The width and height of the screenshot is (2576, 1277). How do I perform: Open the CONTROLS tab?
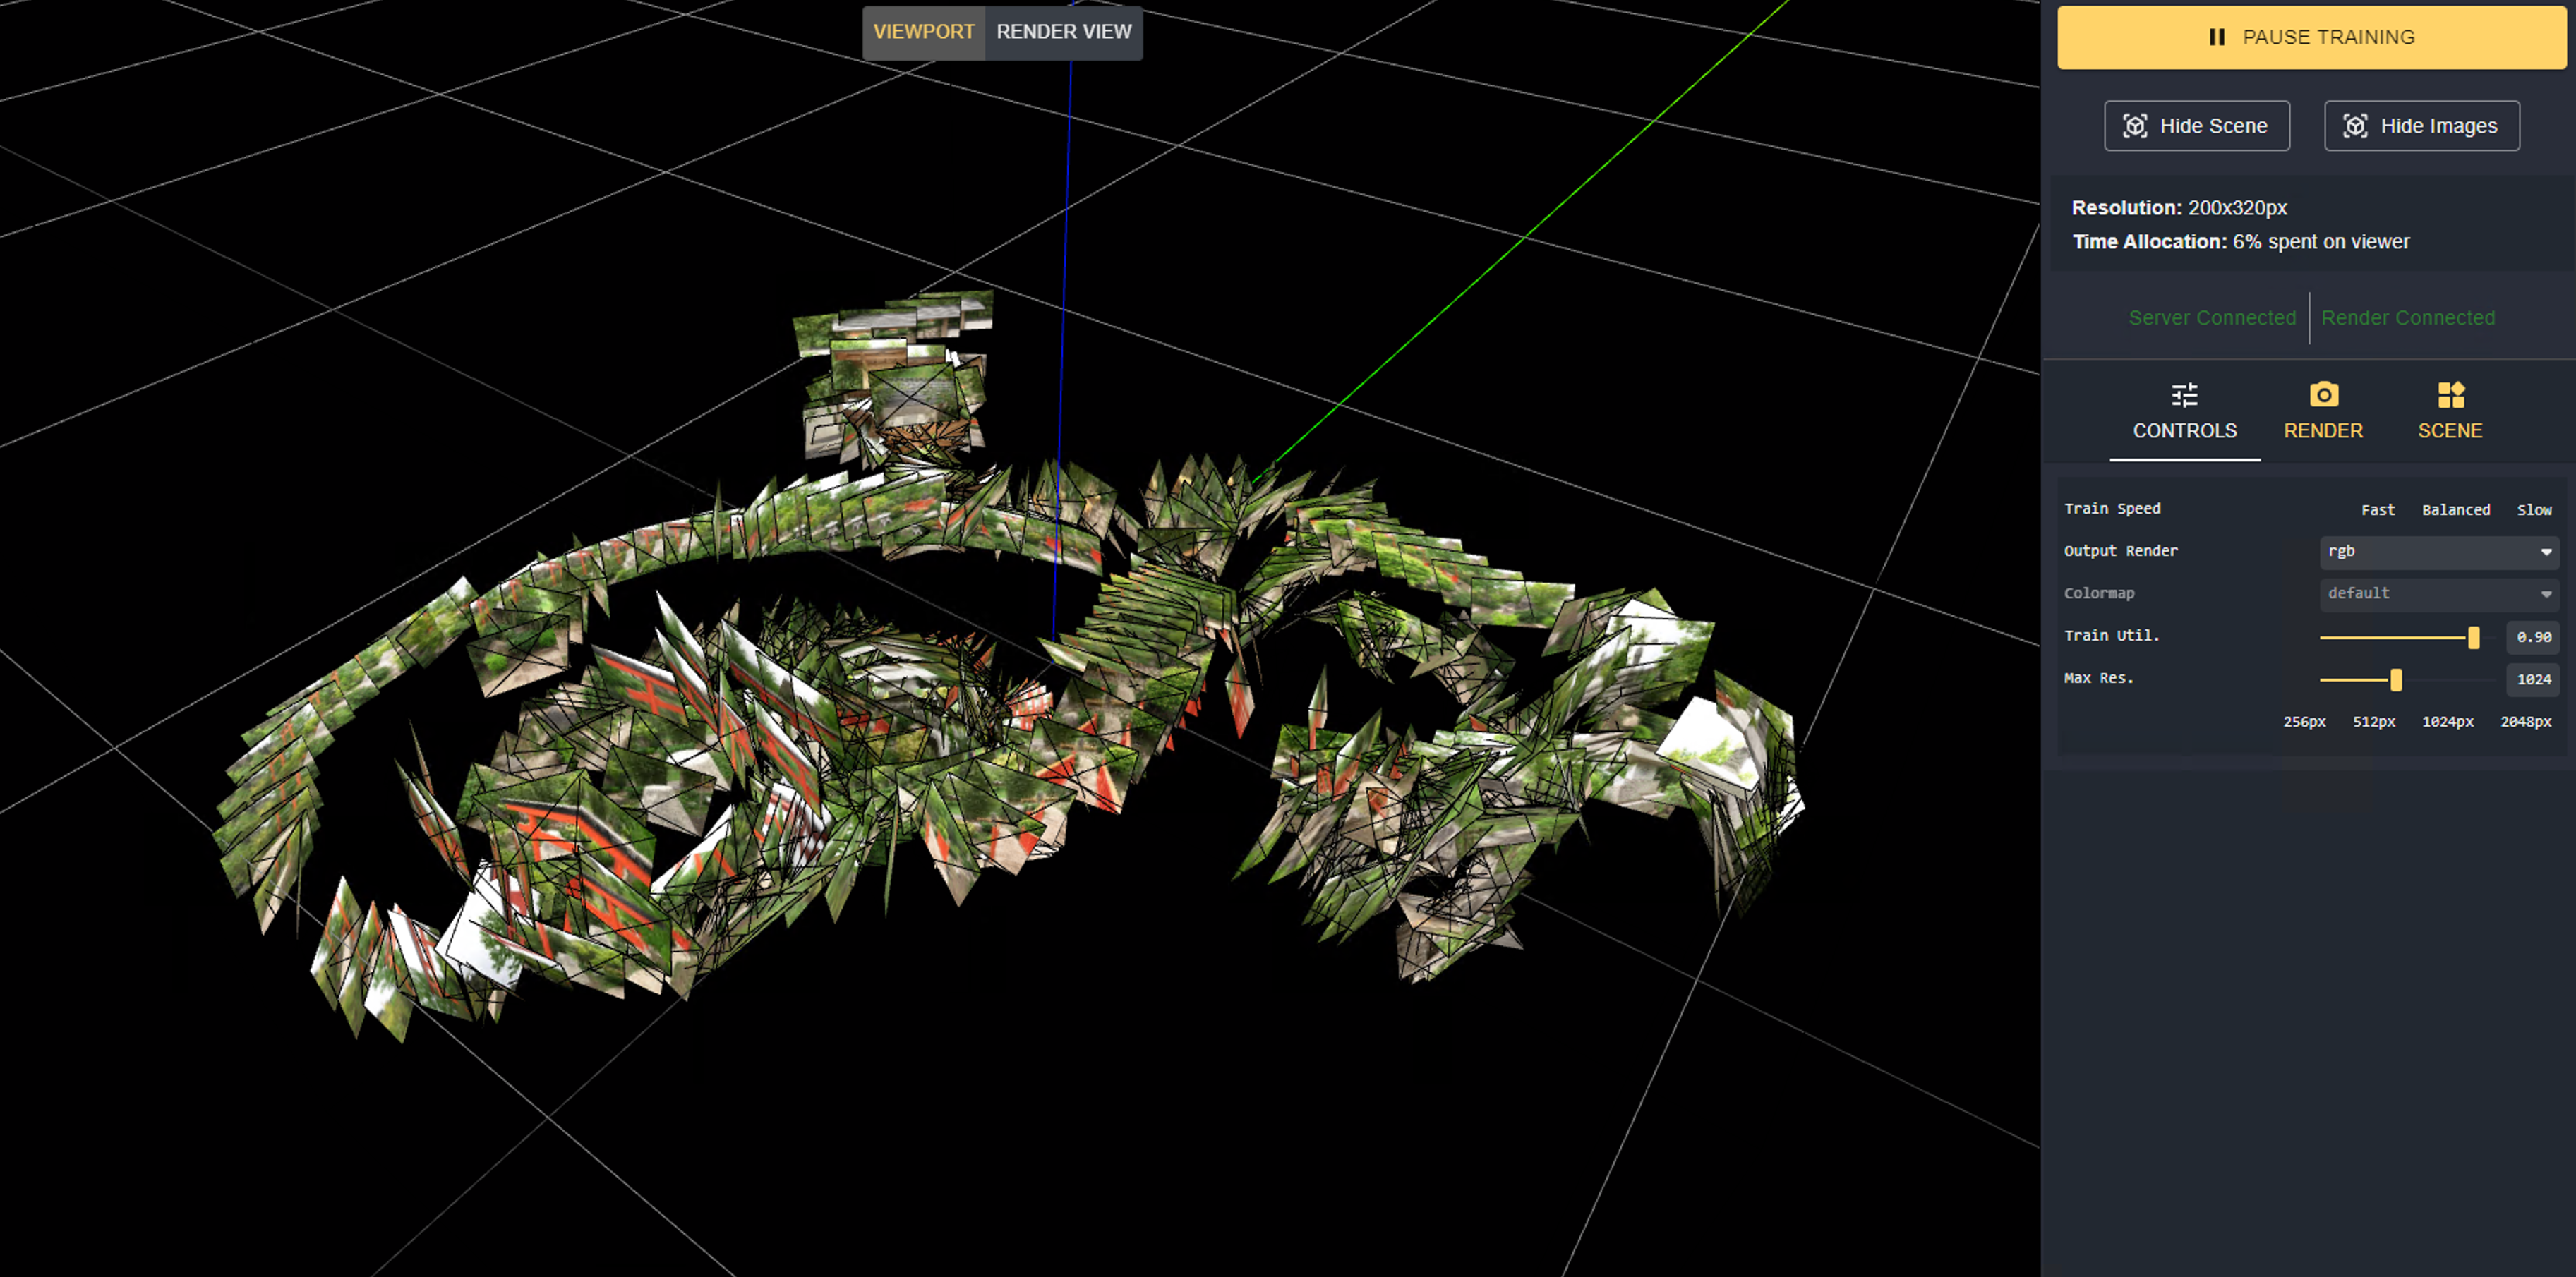coord(2184,413)
